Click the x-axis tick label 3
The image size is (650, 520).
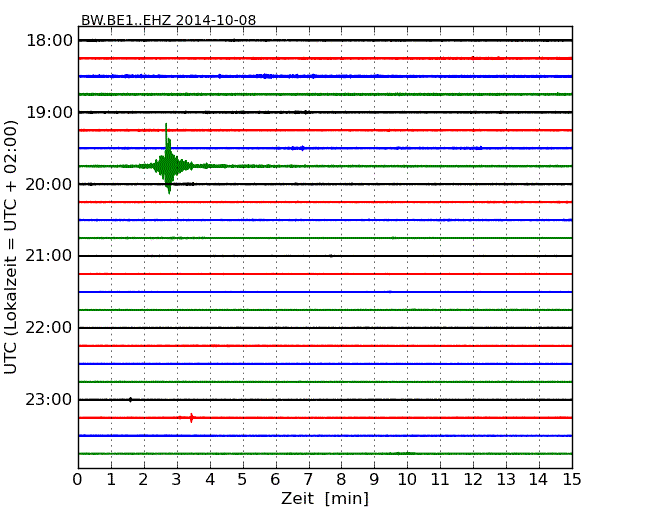[x=177, y=480]
